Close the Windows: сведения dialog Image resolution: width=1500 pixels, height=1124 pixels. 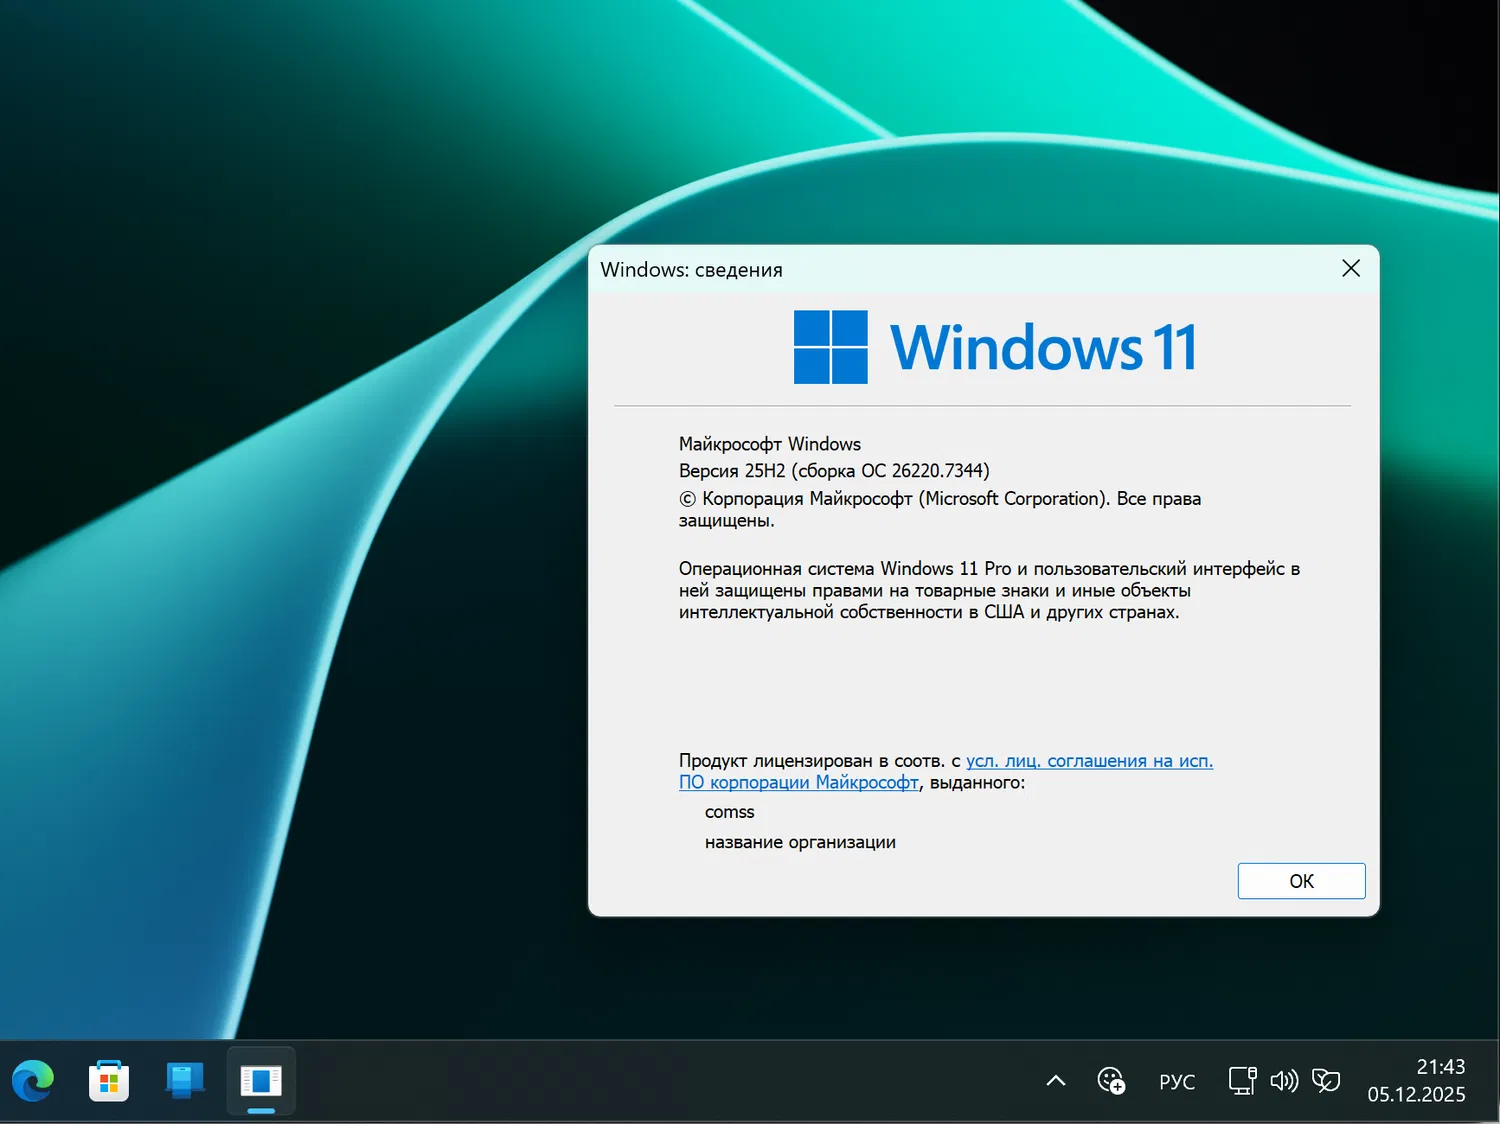tap(1351, 268)
